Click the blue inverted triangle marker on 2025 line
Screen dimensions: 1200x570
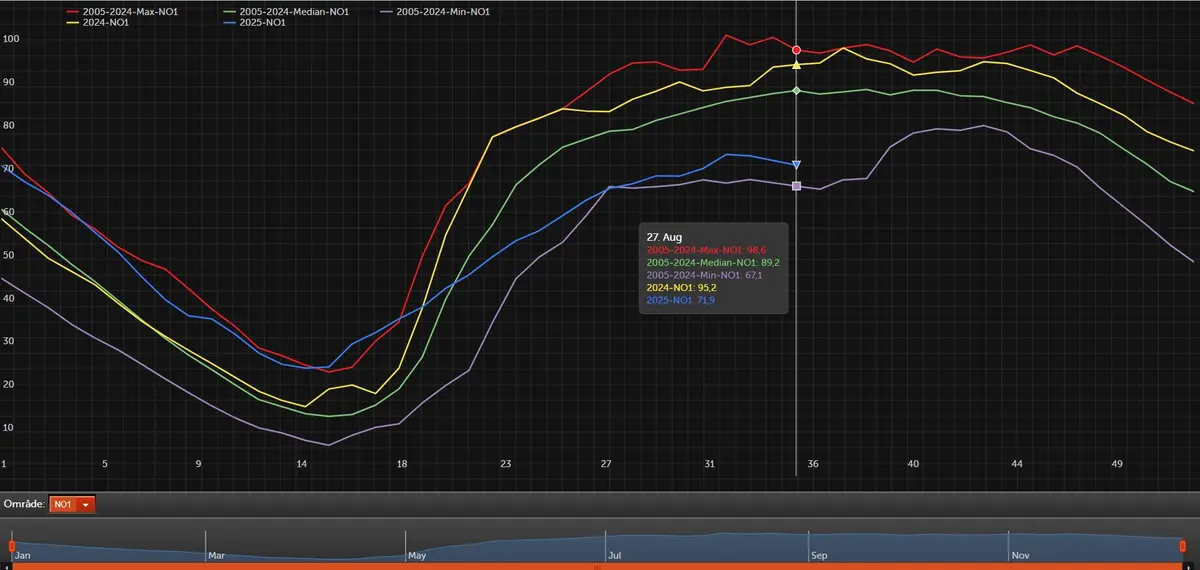coord(796,164)
